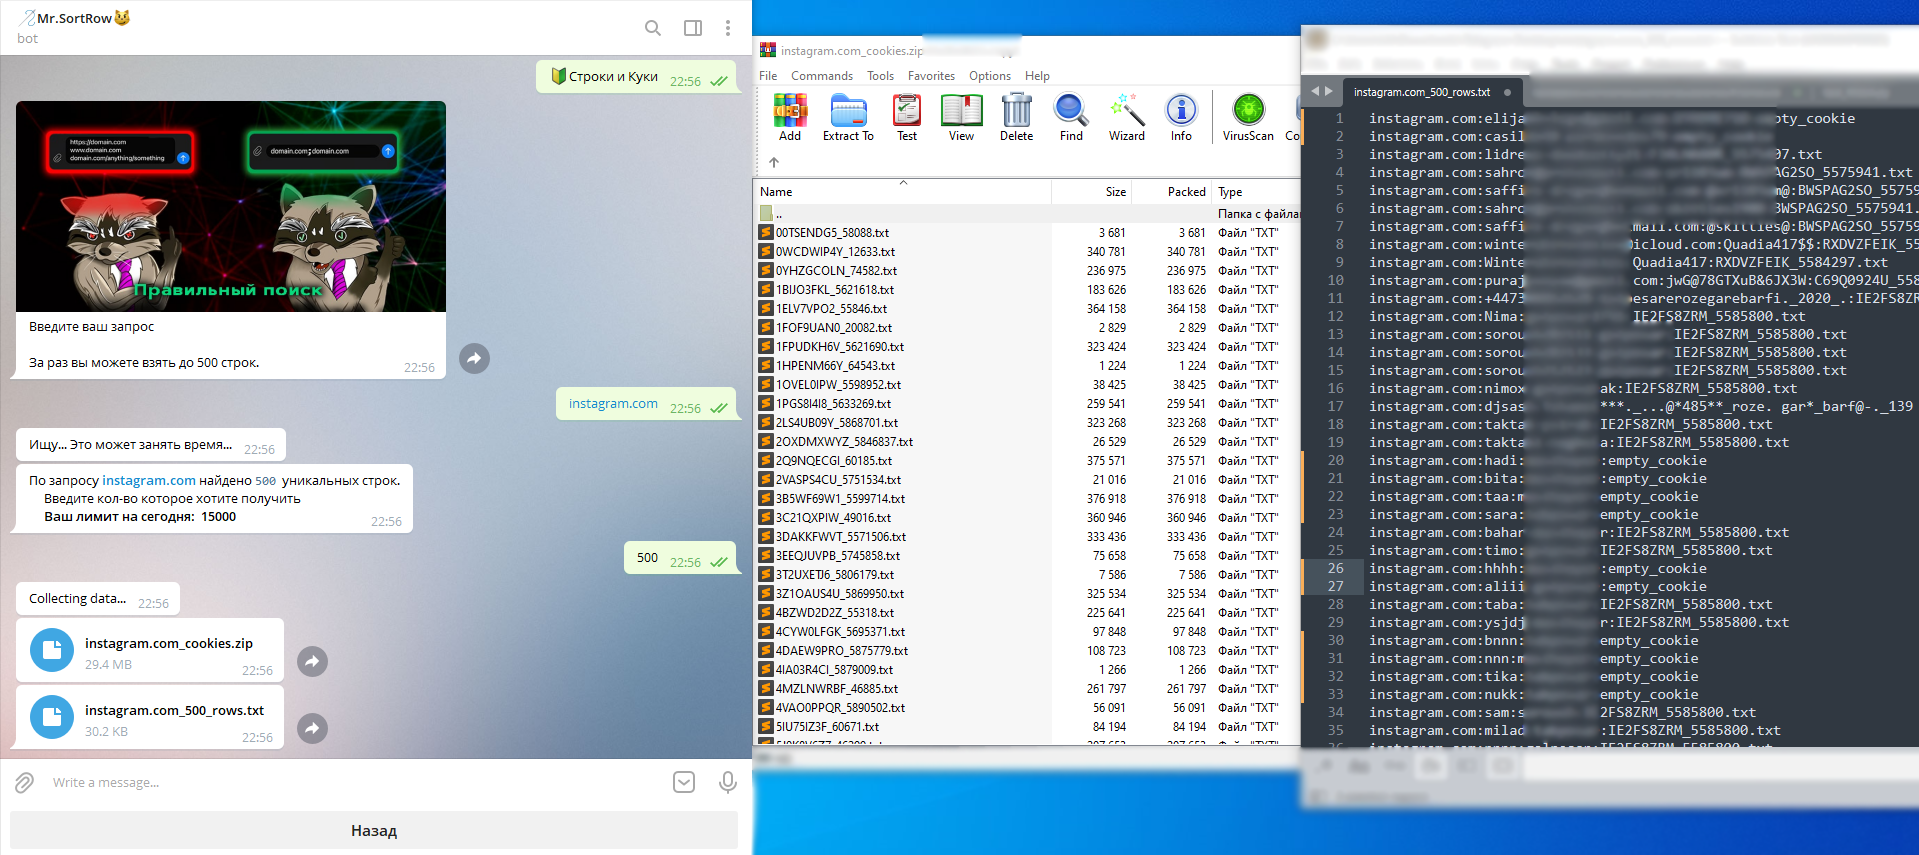Select file 3T2UXETJ6_5806179.txt in WinRAR
1919x855 pixels.
(x=1028, y=575)
